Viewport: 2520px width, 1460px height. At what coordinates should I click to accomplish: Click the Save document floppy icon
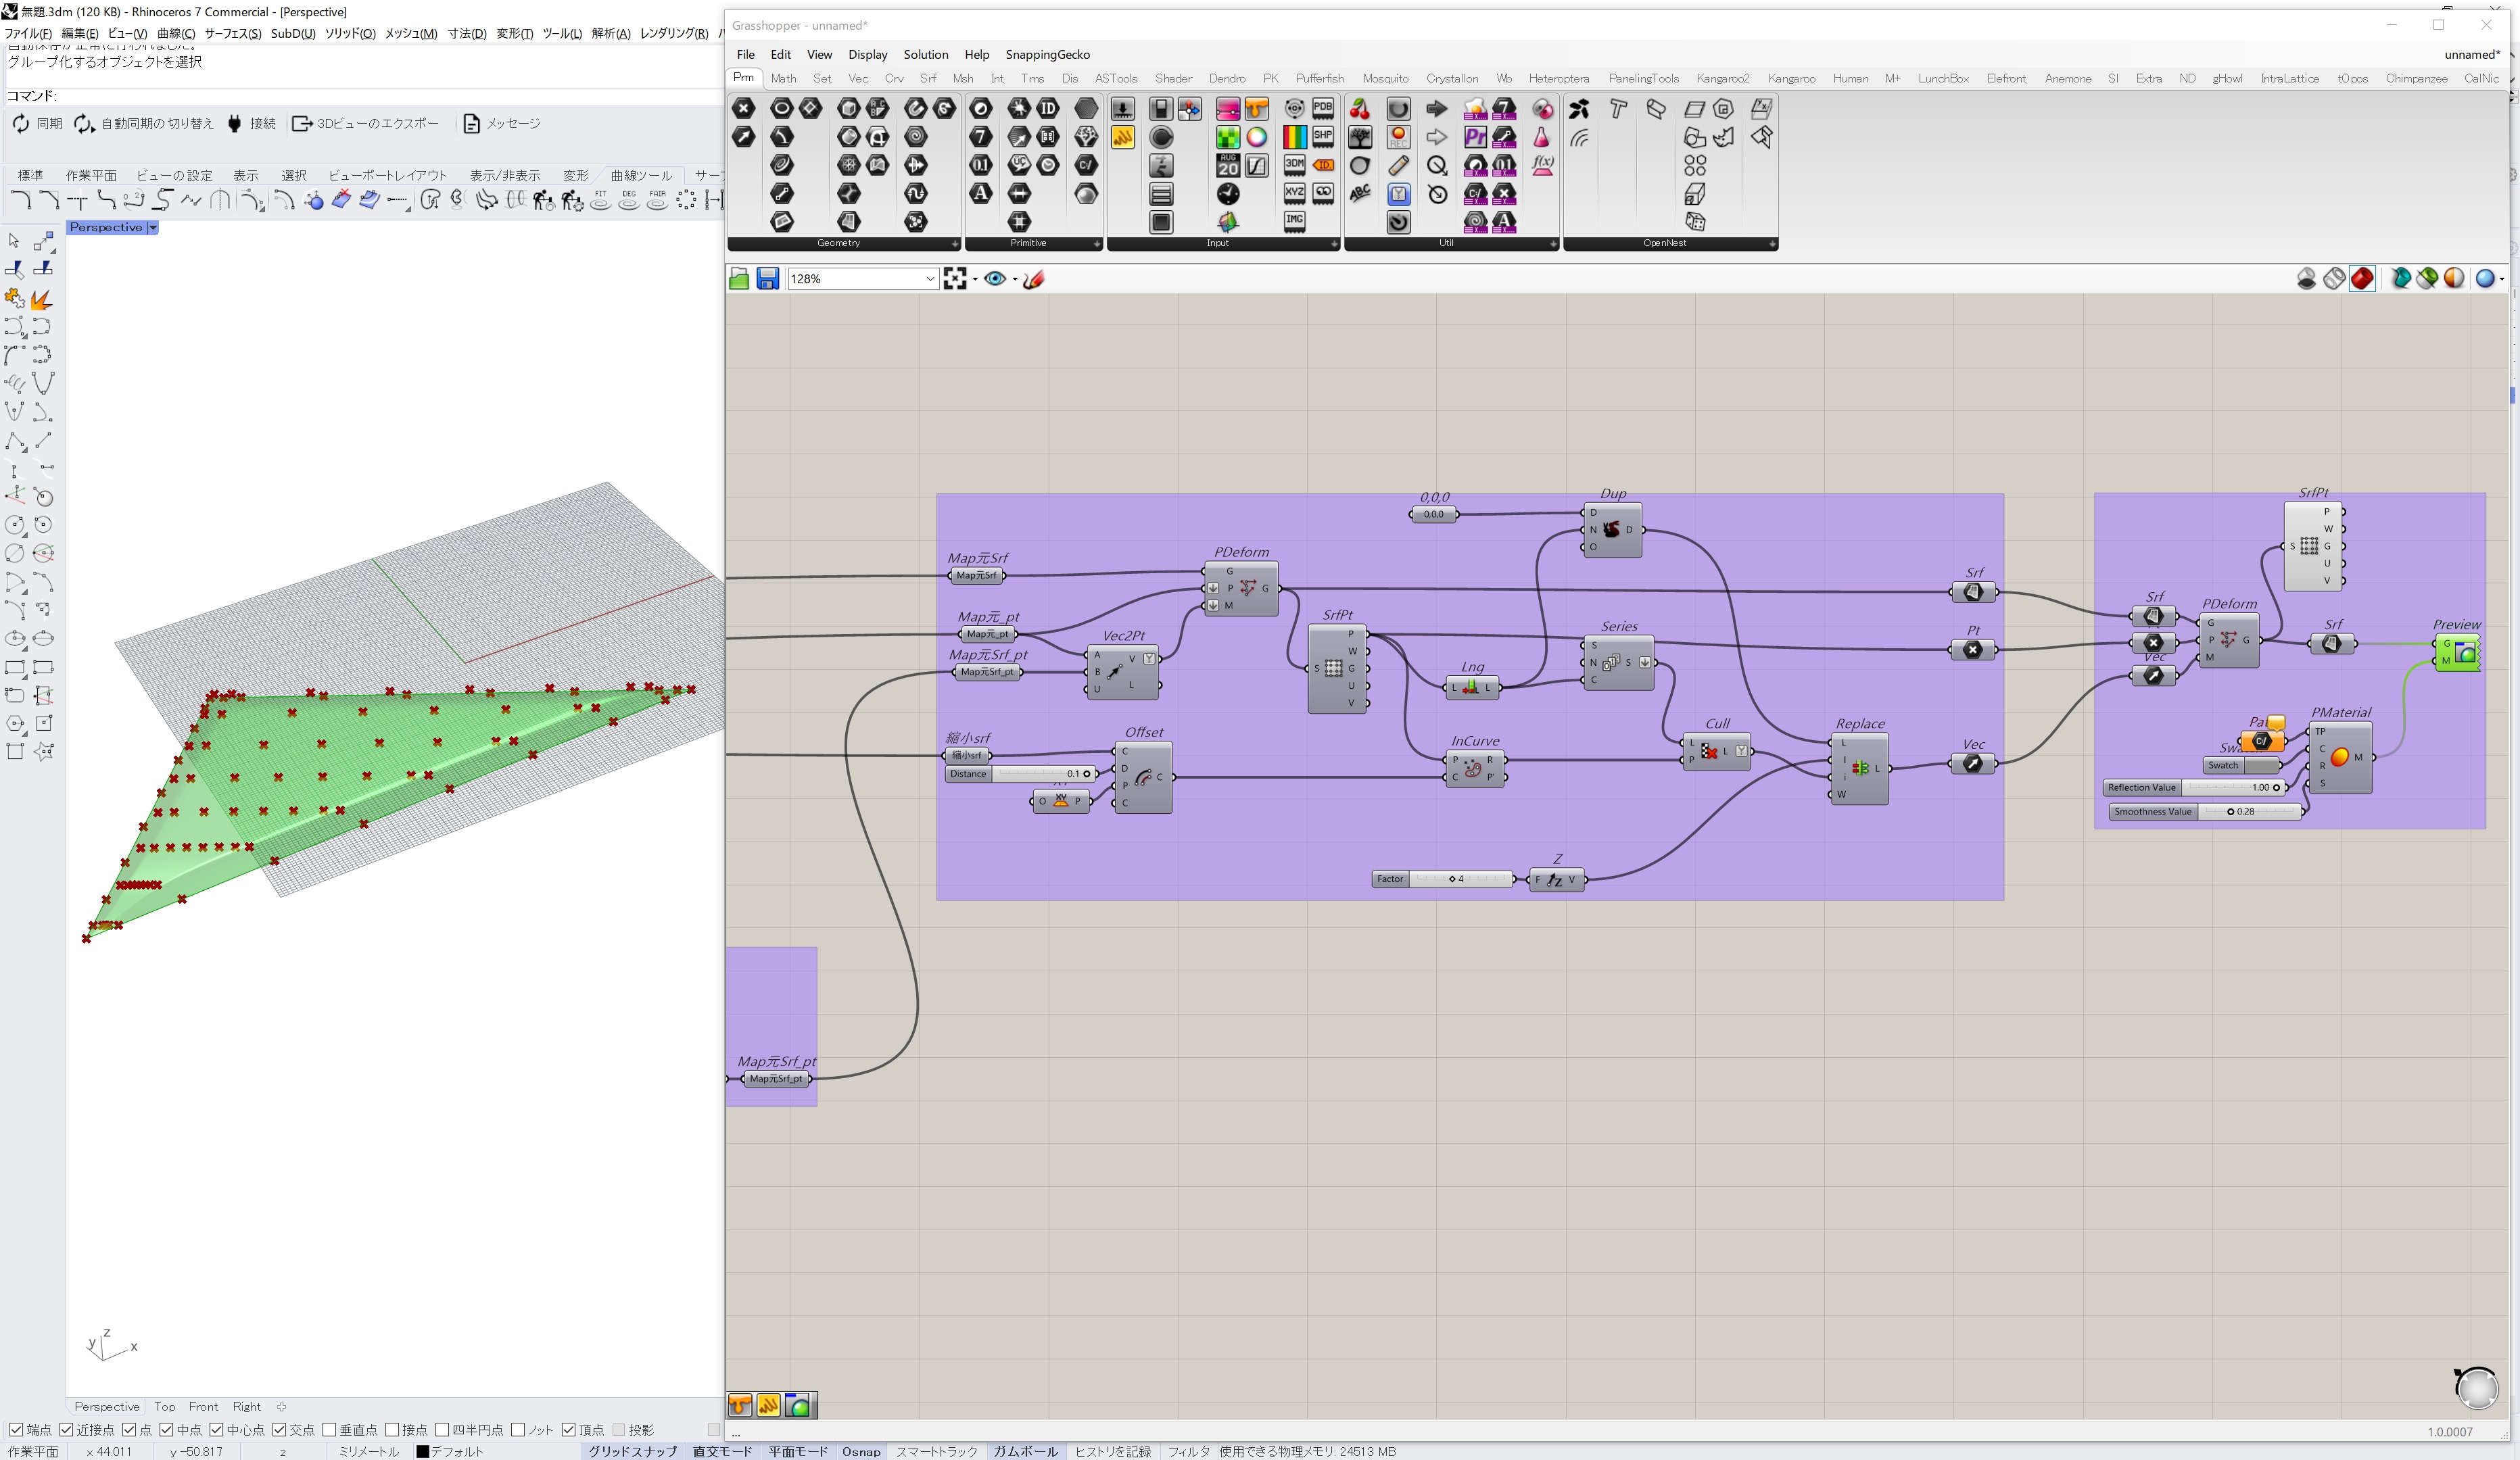click(767, 279)
